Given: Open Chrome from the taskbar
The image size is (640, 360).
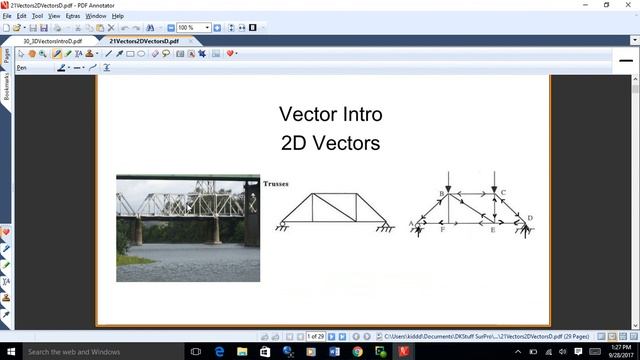Looking at the screenshot, I should click(x=358, y=351).
